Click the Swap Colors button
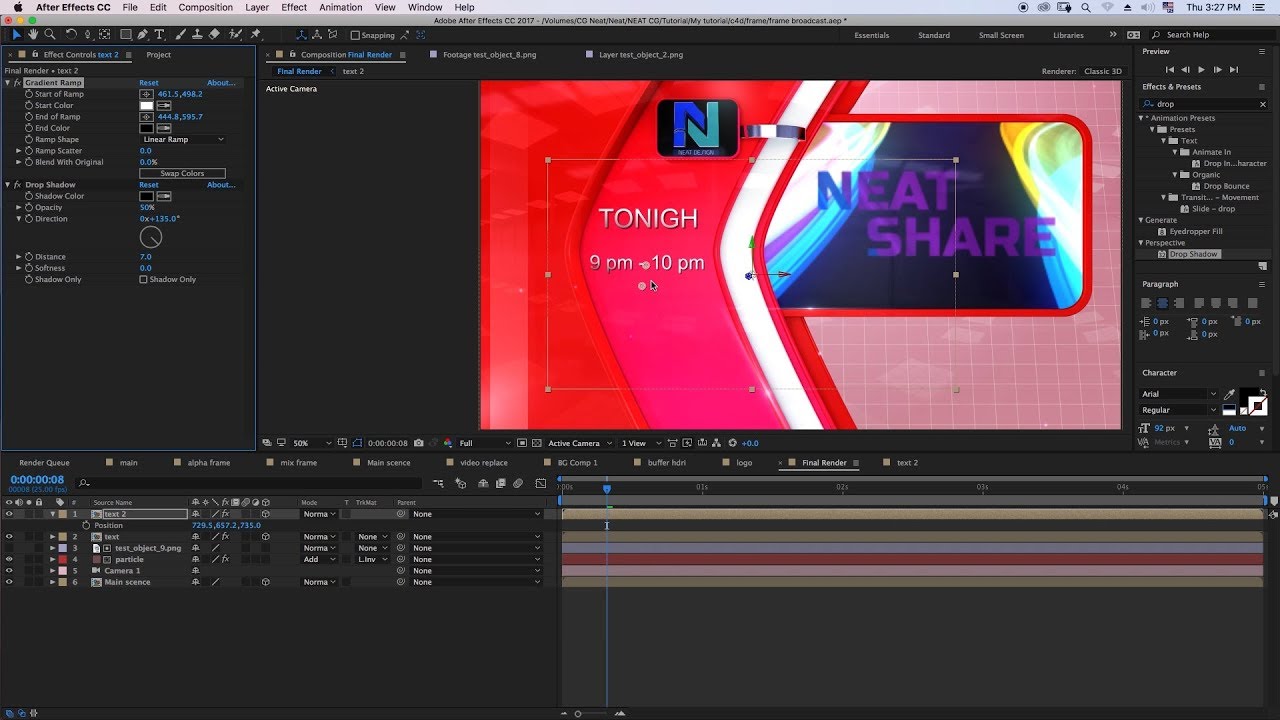Screen dimensions: 1280x720 click(182, 174)
